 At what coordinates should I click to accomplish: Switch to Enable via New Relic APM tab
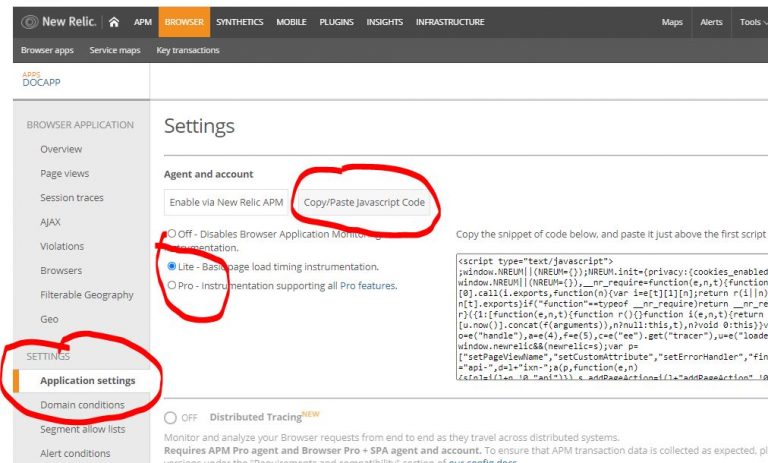pyautogui.click(x=226, y=202)
